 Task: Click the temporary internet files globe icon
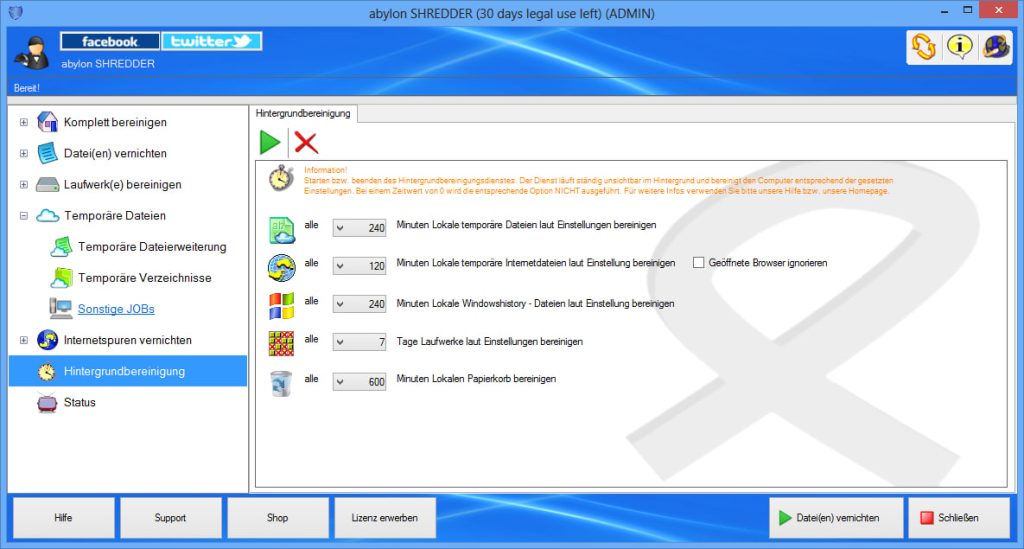[281, 268]
